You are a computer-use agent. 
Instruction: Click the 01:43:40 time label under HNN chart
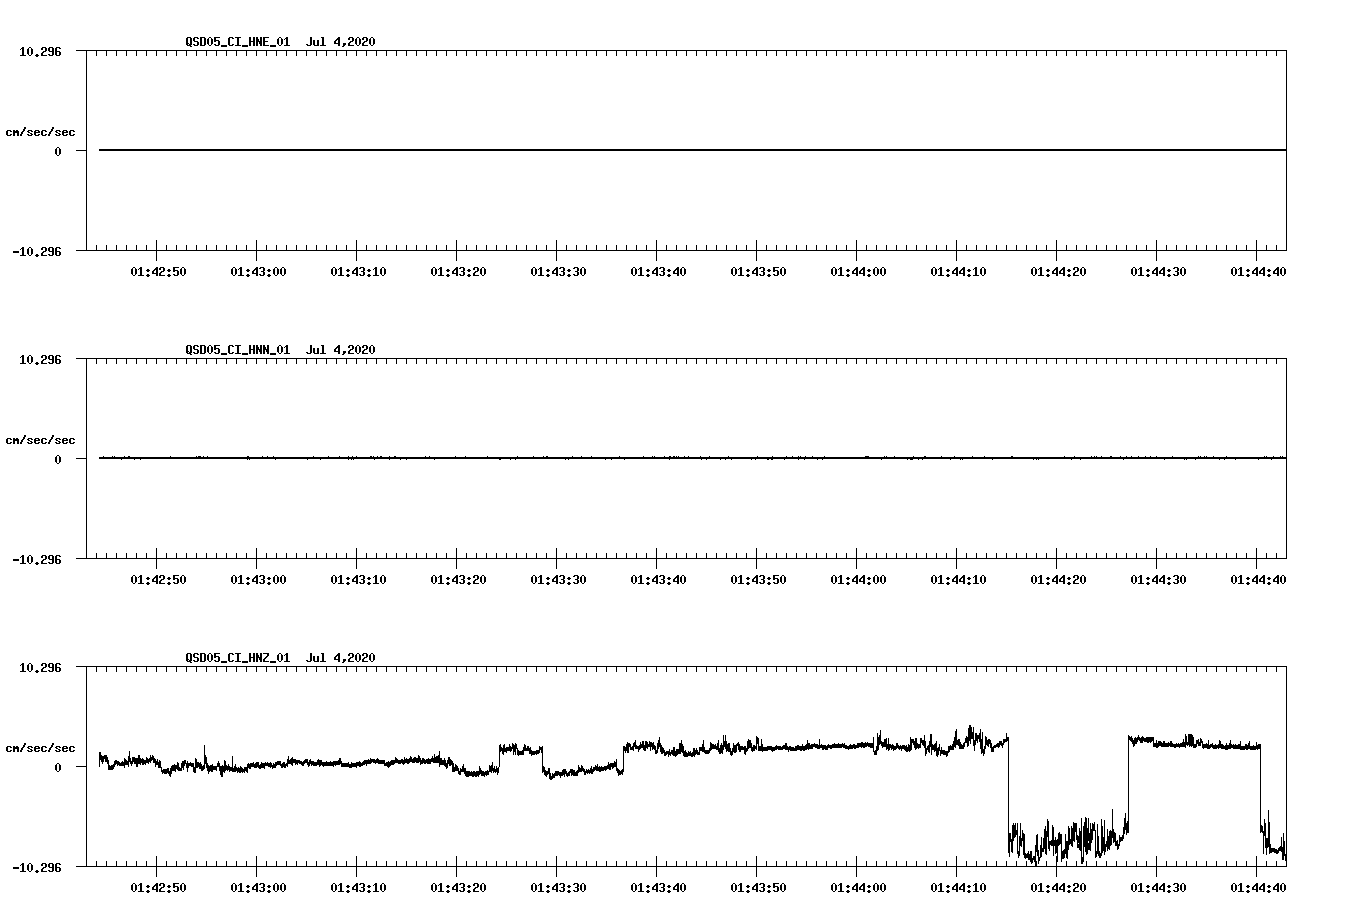(x=658, y=580)
